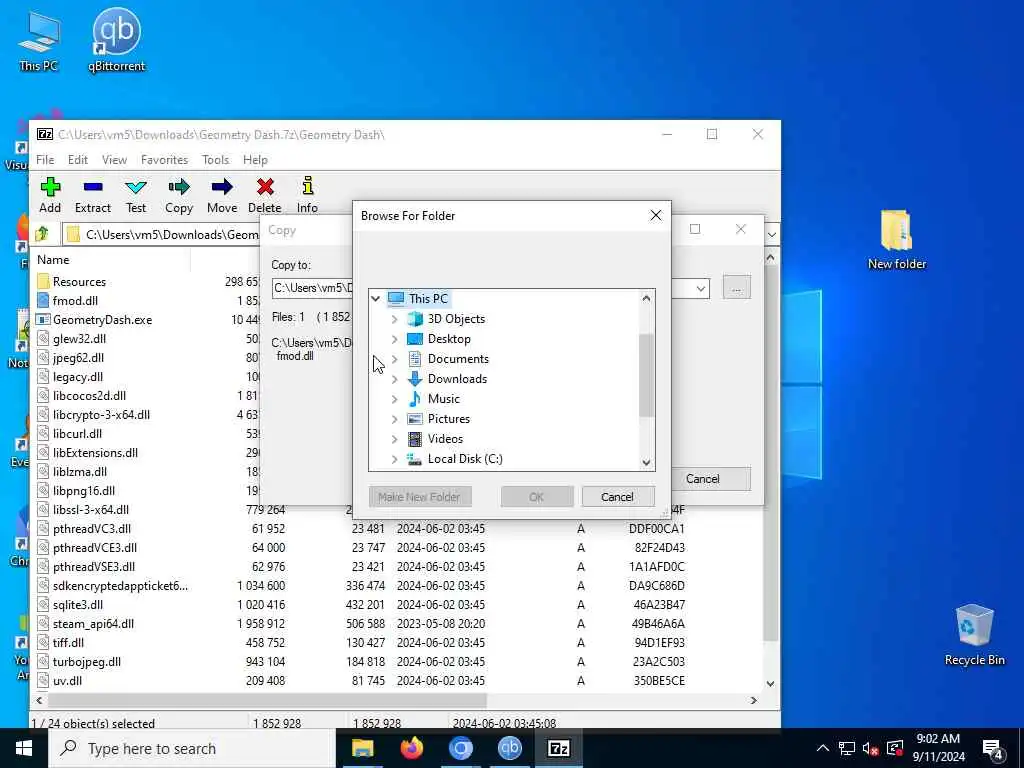The width and height of the screenshot is (1024, 768).
Task: Click the taskbar search box
Action: (191, 748)
